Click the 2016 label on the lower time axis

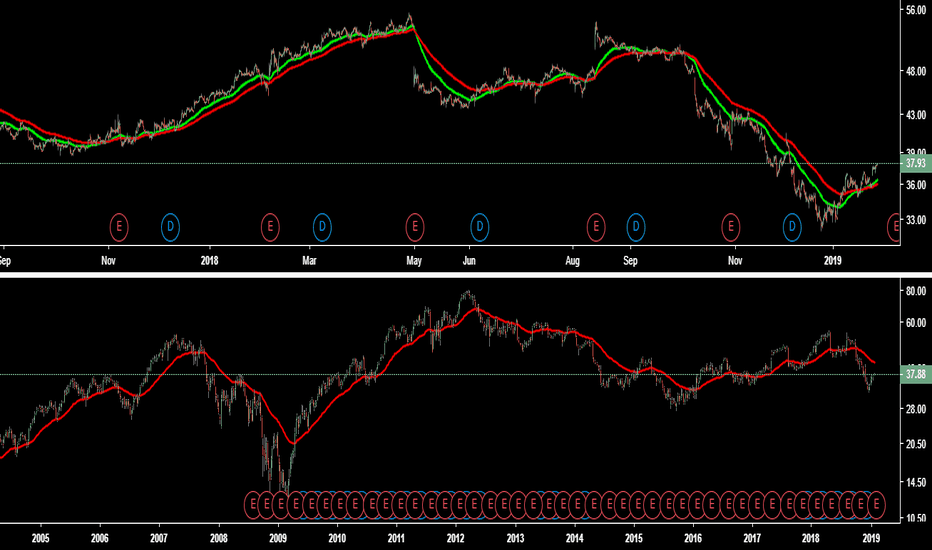(693, 538)
